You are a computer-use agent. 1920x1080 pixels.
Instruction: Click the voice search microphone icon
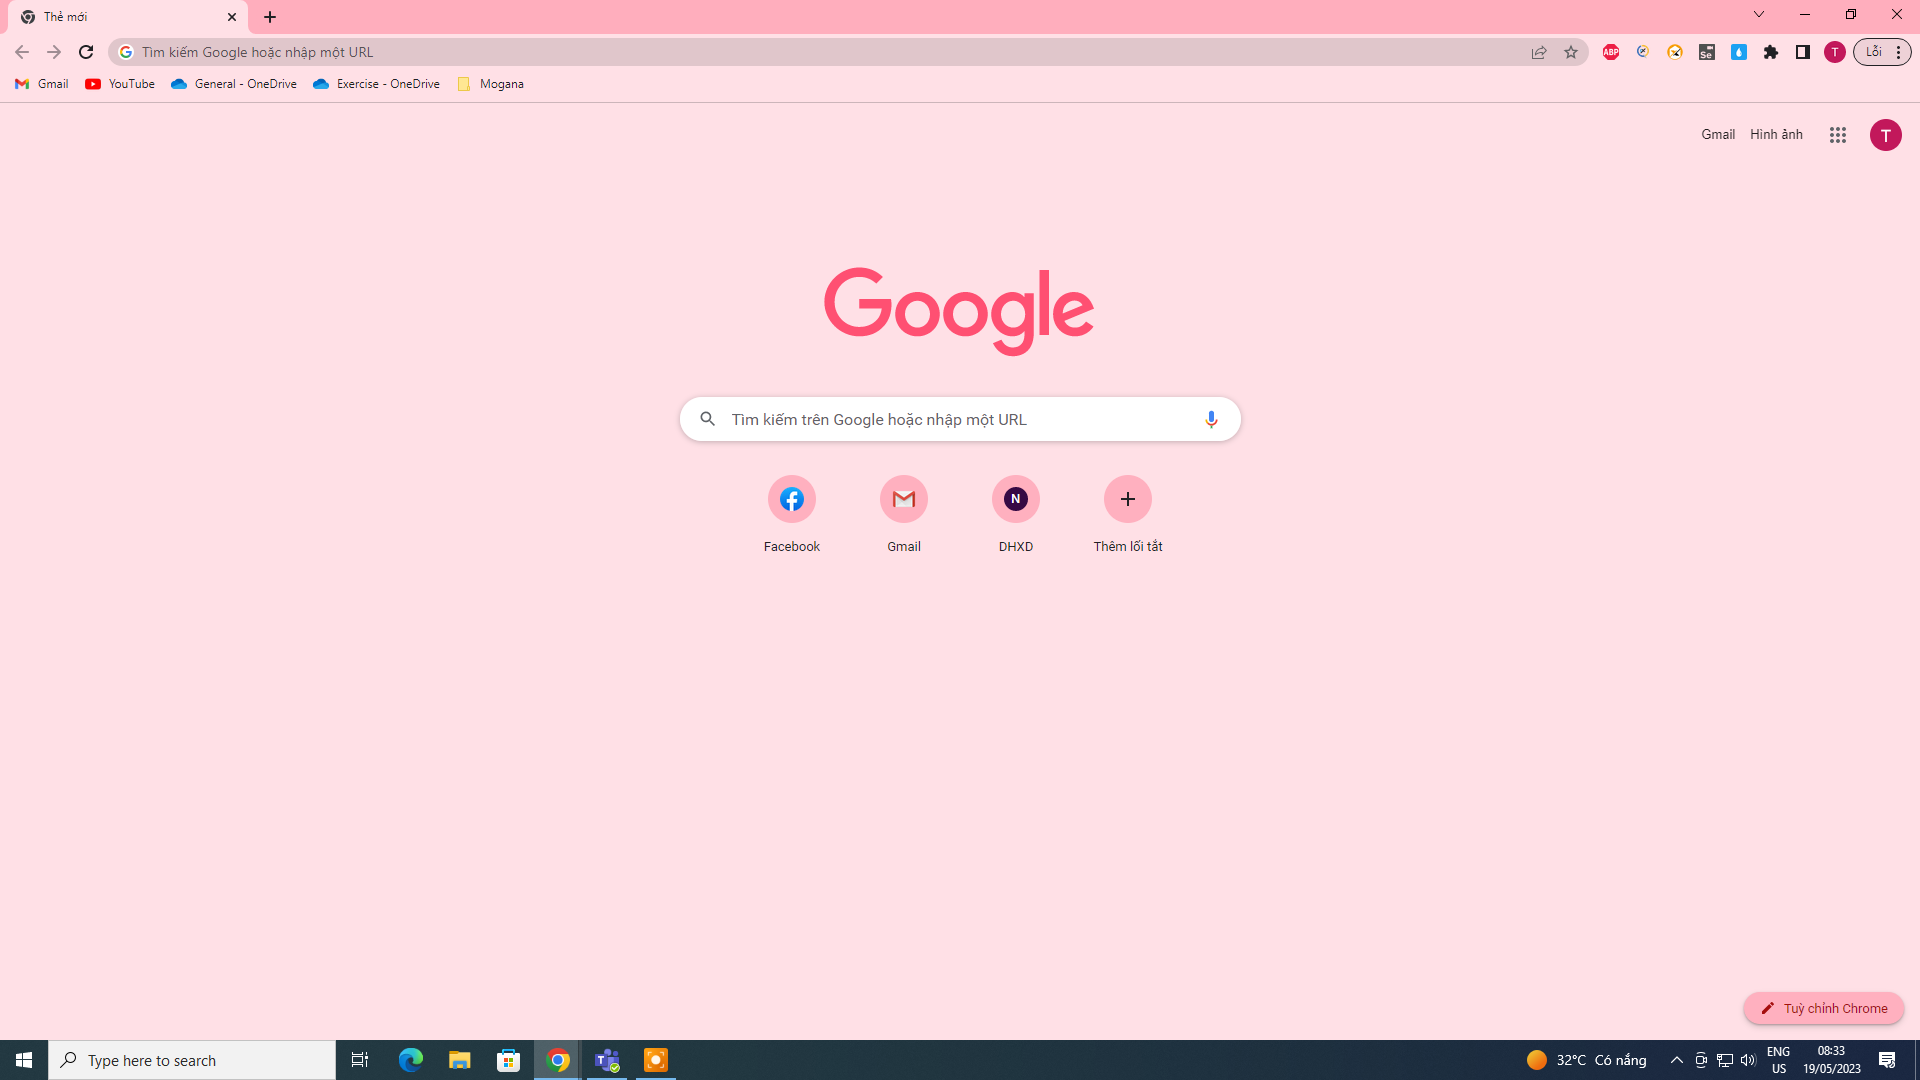coord(1210,419)
